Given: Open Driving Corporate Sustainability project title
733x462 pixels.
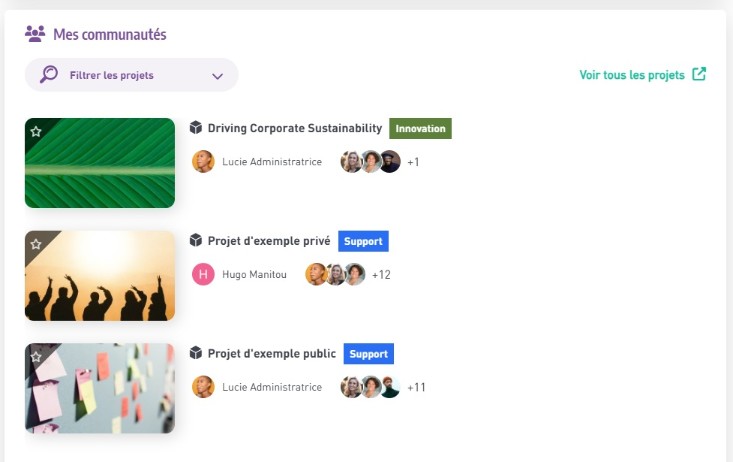Looking at the screenshot, I should [x=294, y=128].
